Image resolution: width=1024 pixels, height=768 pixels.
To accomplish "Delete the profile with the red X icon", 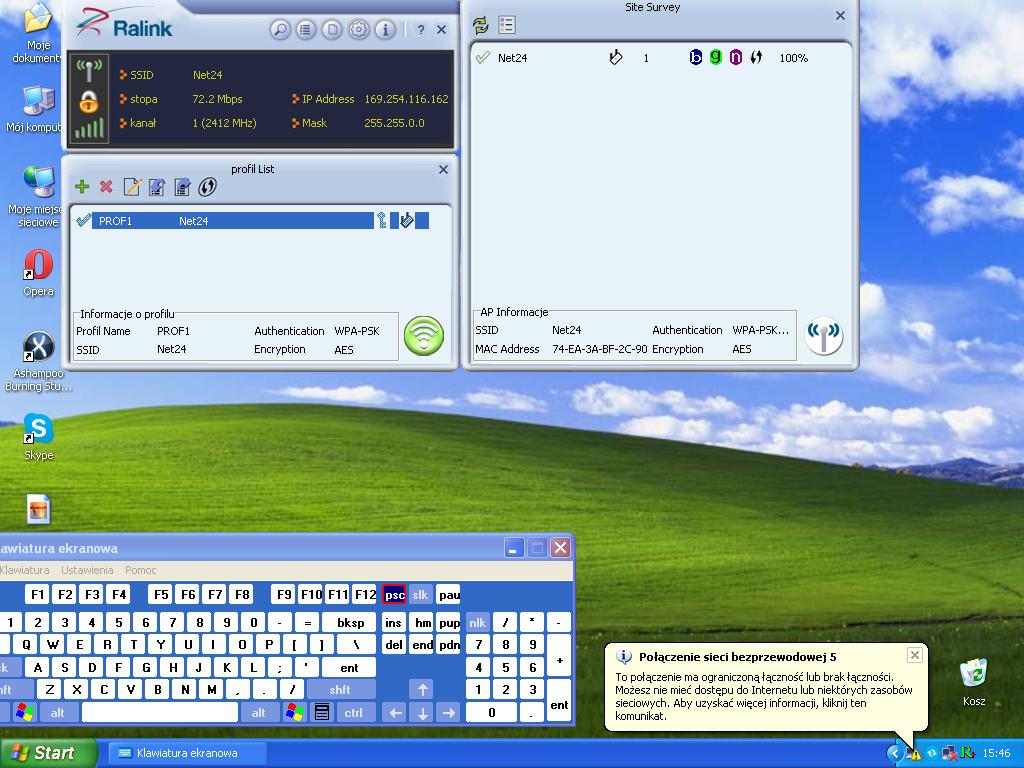I will pyautogui.click(x=106, y=187).
